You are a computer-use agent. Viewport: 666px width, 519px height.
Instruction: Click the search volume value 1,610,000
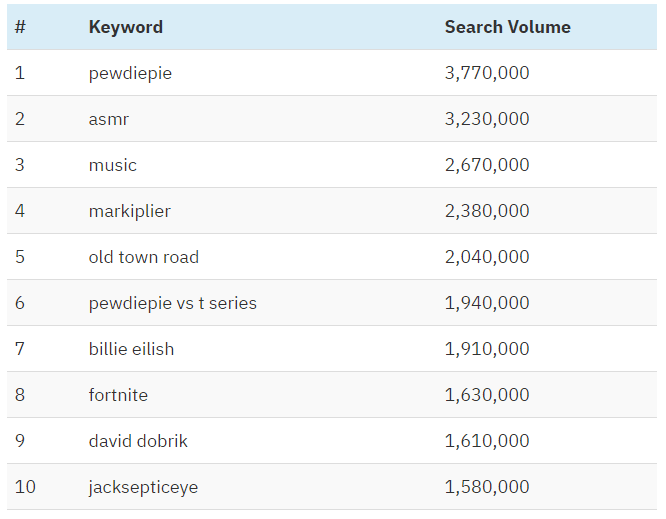[x=487, y=441]
